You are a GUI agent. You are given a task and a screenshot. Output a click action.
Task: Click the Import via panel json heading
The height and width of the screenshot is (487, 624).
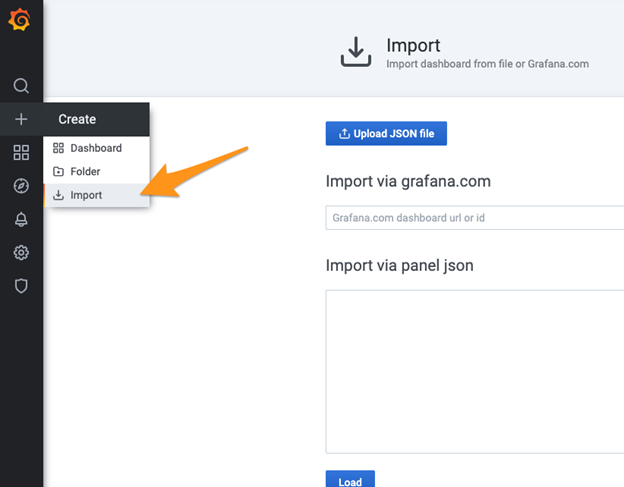400,265
